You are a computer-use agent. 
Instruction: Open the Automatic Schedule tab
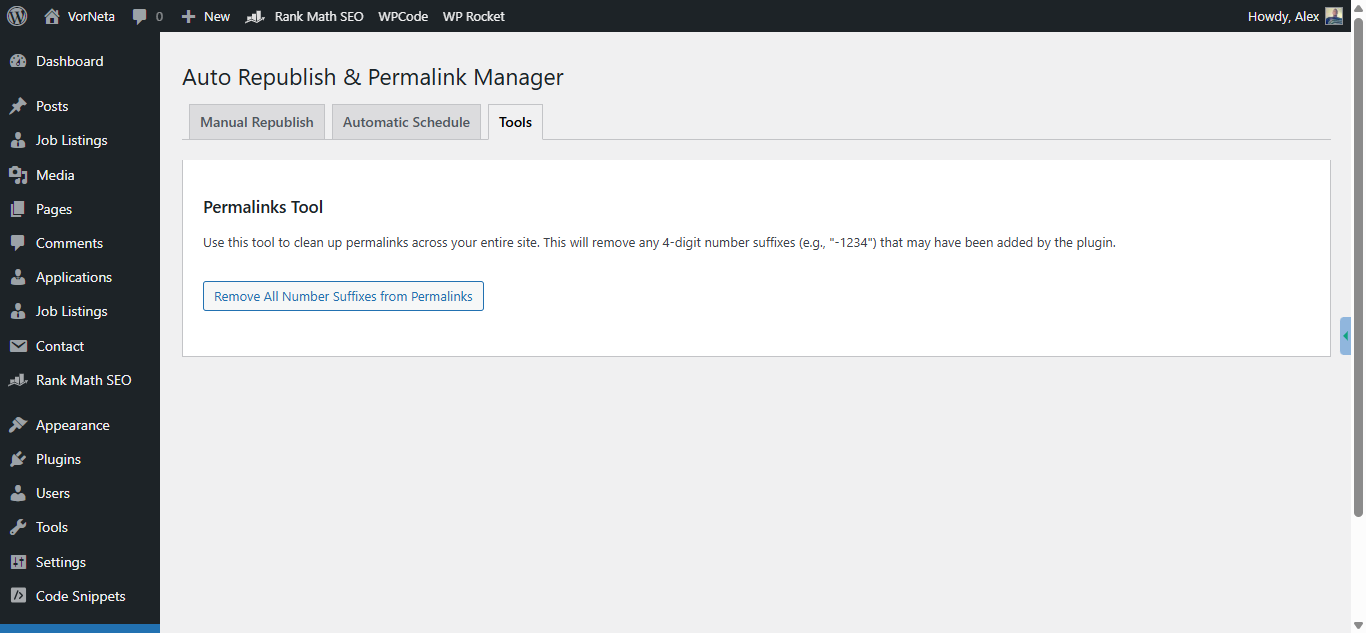point(406,121)
